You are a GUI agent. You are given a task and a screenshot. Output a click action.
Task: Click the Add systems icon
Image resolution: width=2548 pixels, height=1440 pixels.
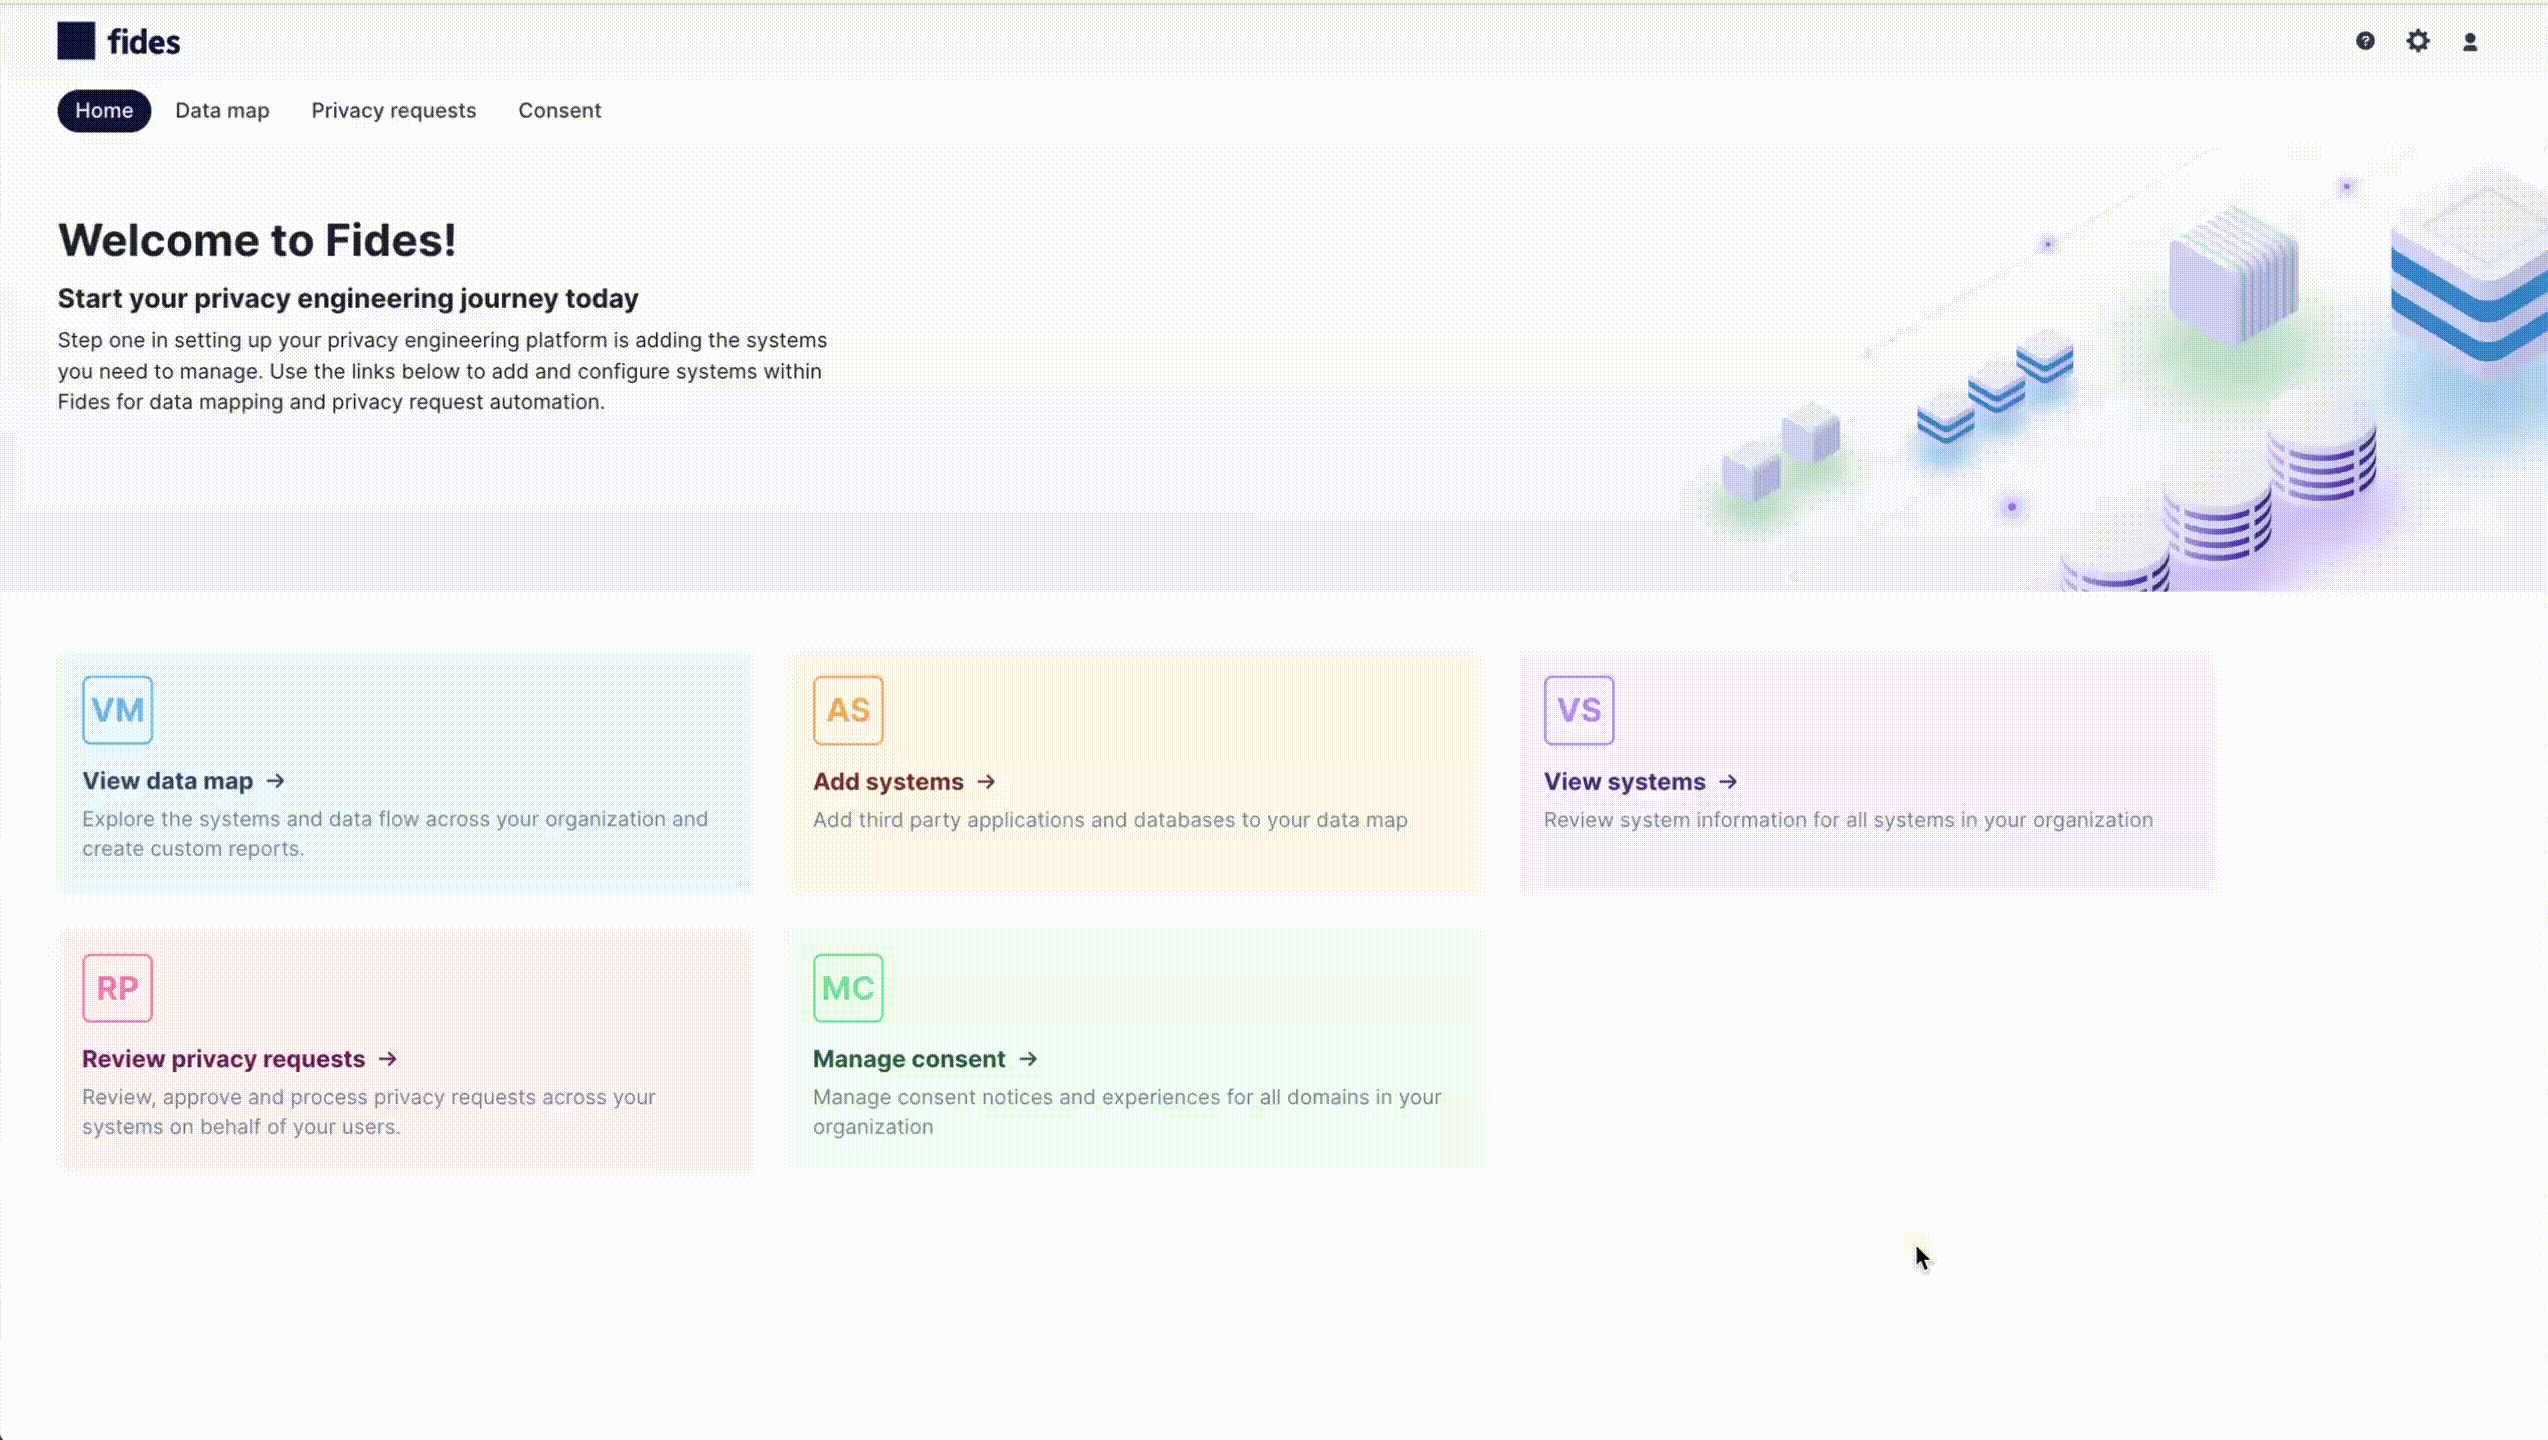[849, 709]
